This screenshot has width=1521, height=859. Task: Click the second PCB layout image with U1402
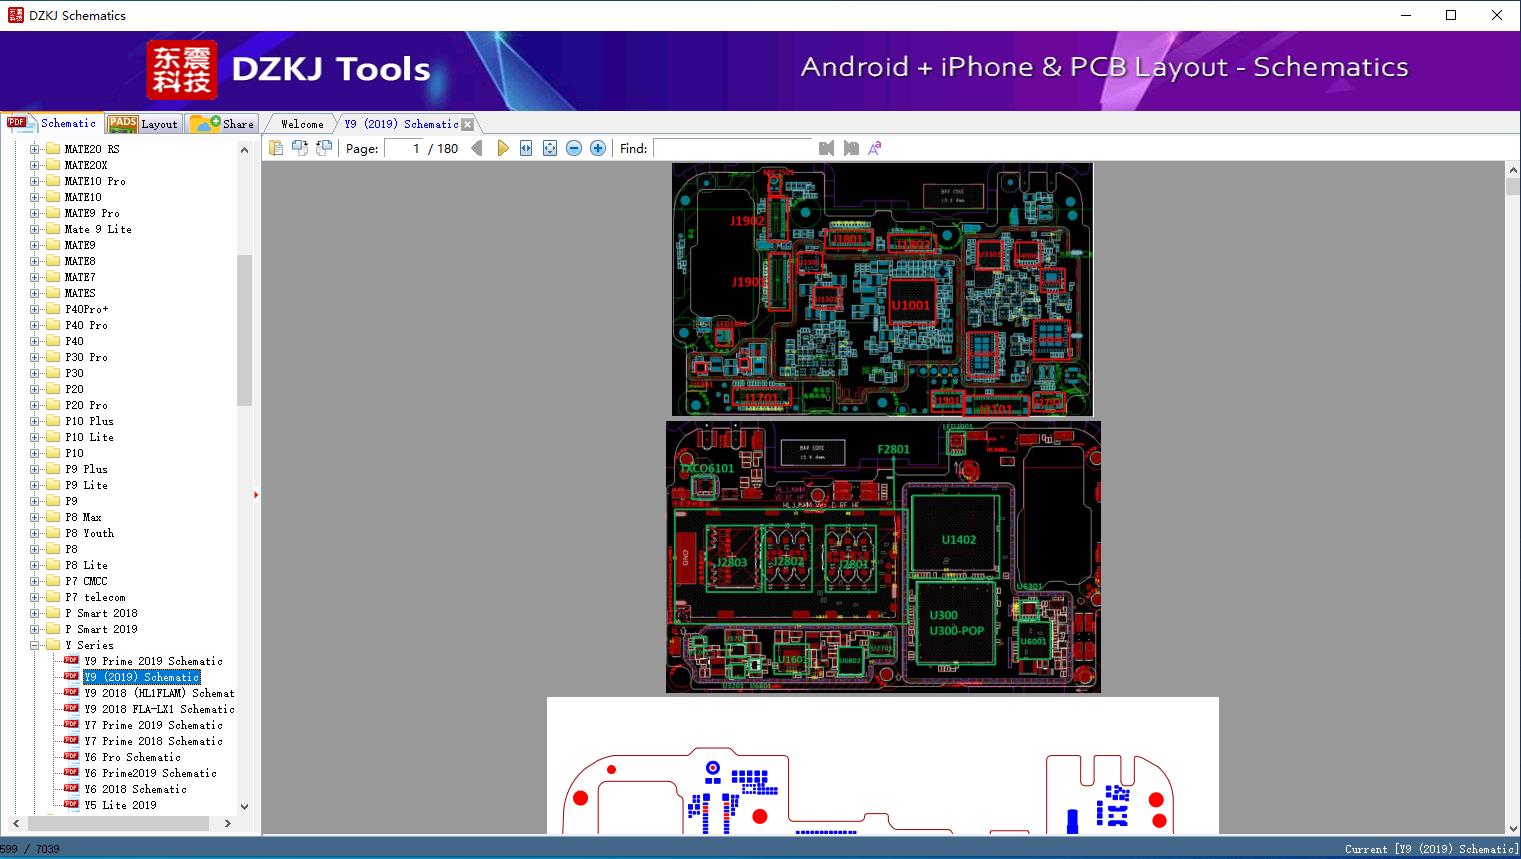pos(883,557)
